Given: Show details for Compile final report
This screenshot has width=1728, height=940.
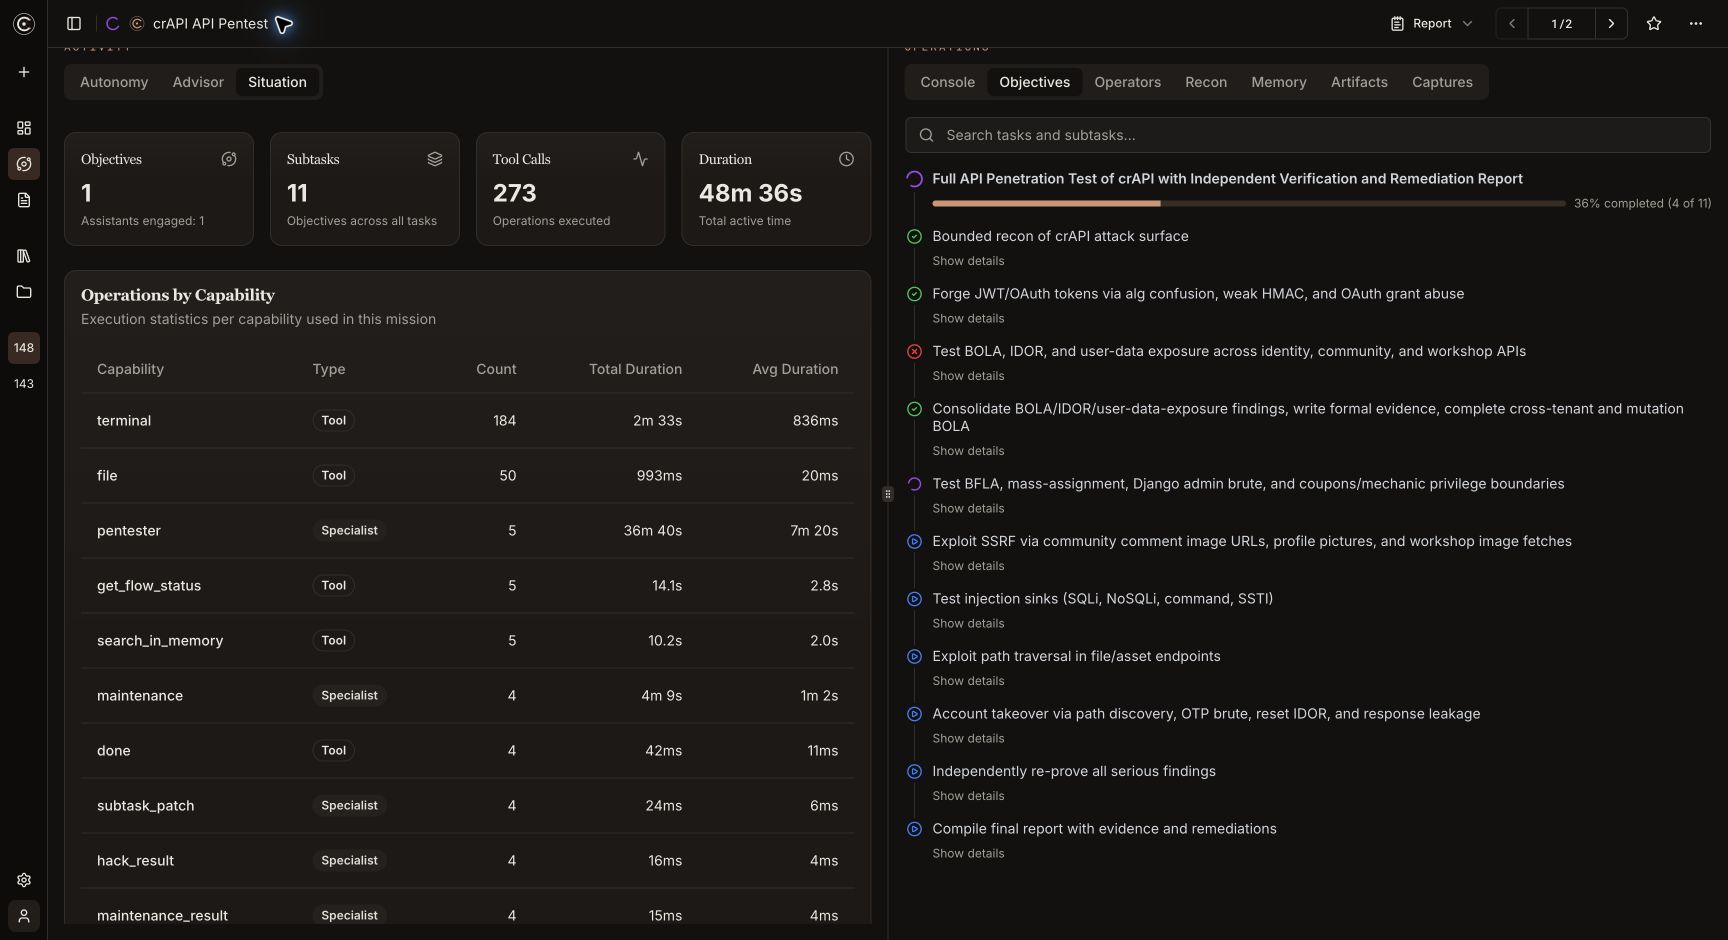Looking at the screenshot, I should [968, 854].
